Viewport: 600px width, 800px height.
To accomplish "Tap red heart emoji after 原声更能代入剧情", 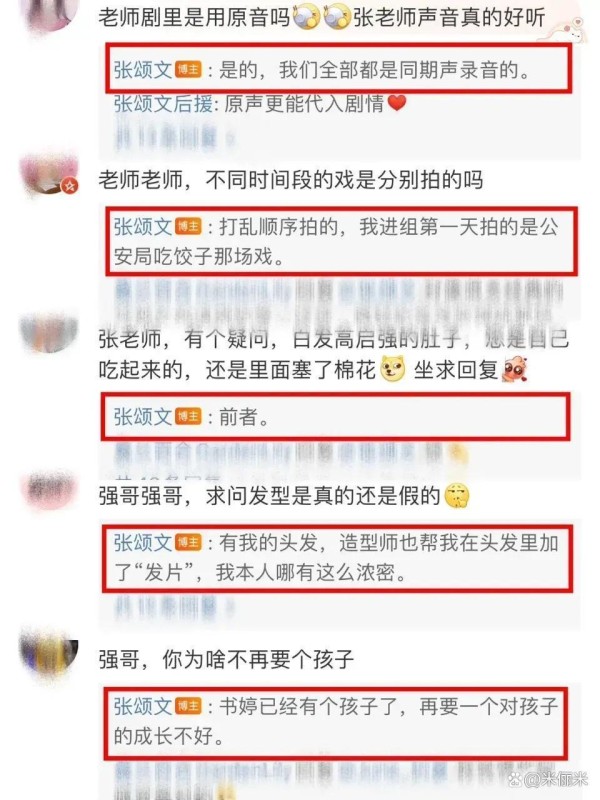I will (397, 103).
